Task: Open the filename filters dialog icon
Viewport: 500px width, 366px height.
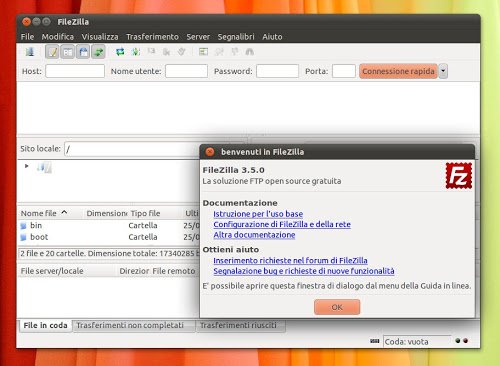Action: (203, 52)
